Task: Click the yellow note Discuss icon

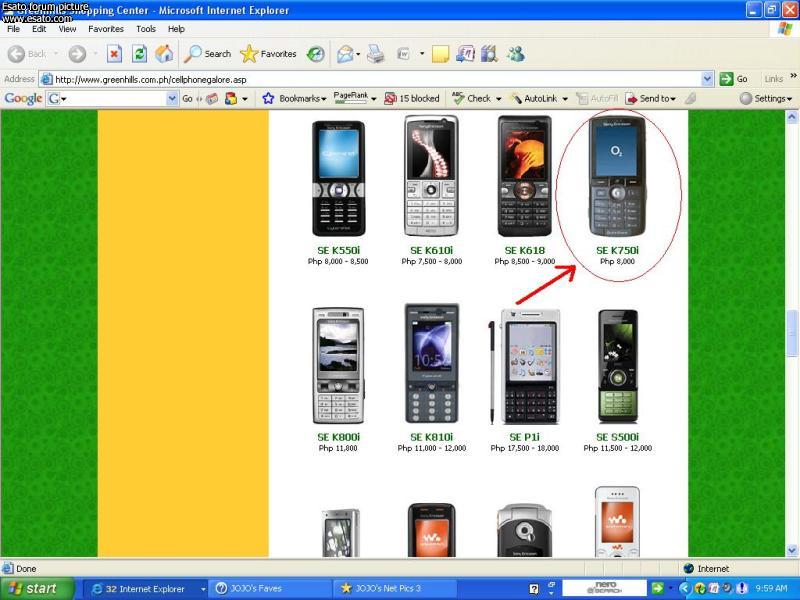Action: click(x=440, y=54)
